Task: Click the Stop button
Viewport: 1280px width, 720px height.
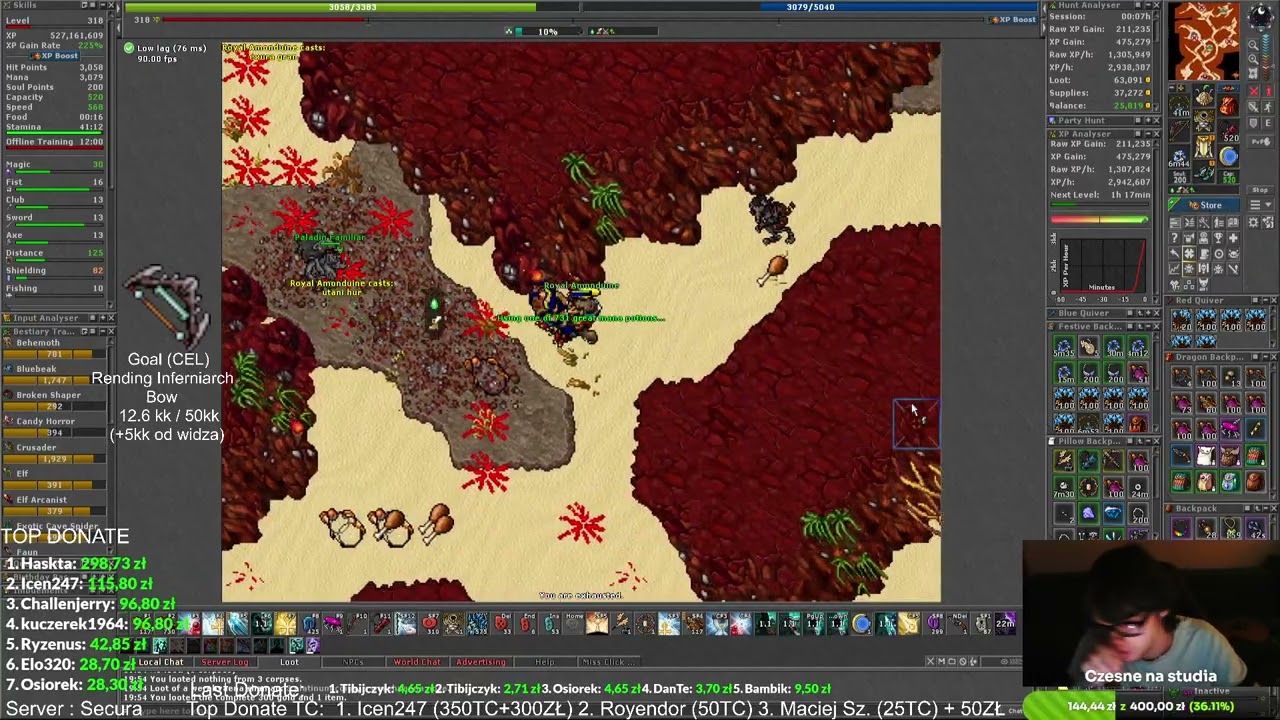Action: 1261,190
